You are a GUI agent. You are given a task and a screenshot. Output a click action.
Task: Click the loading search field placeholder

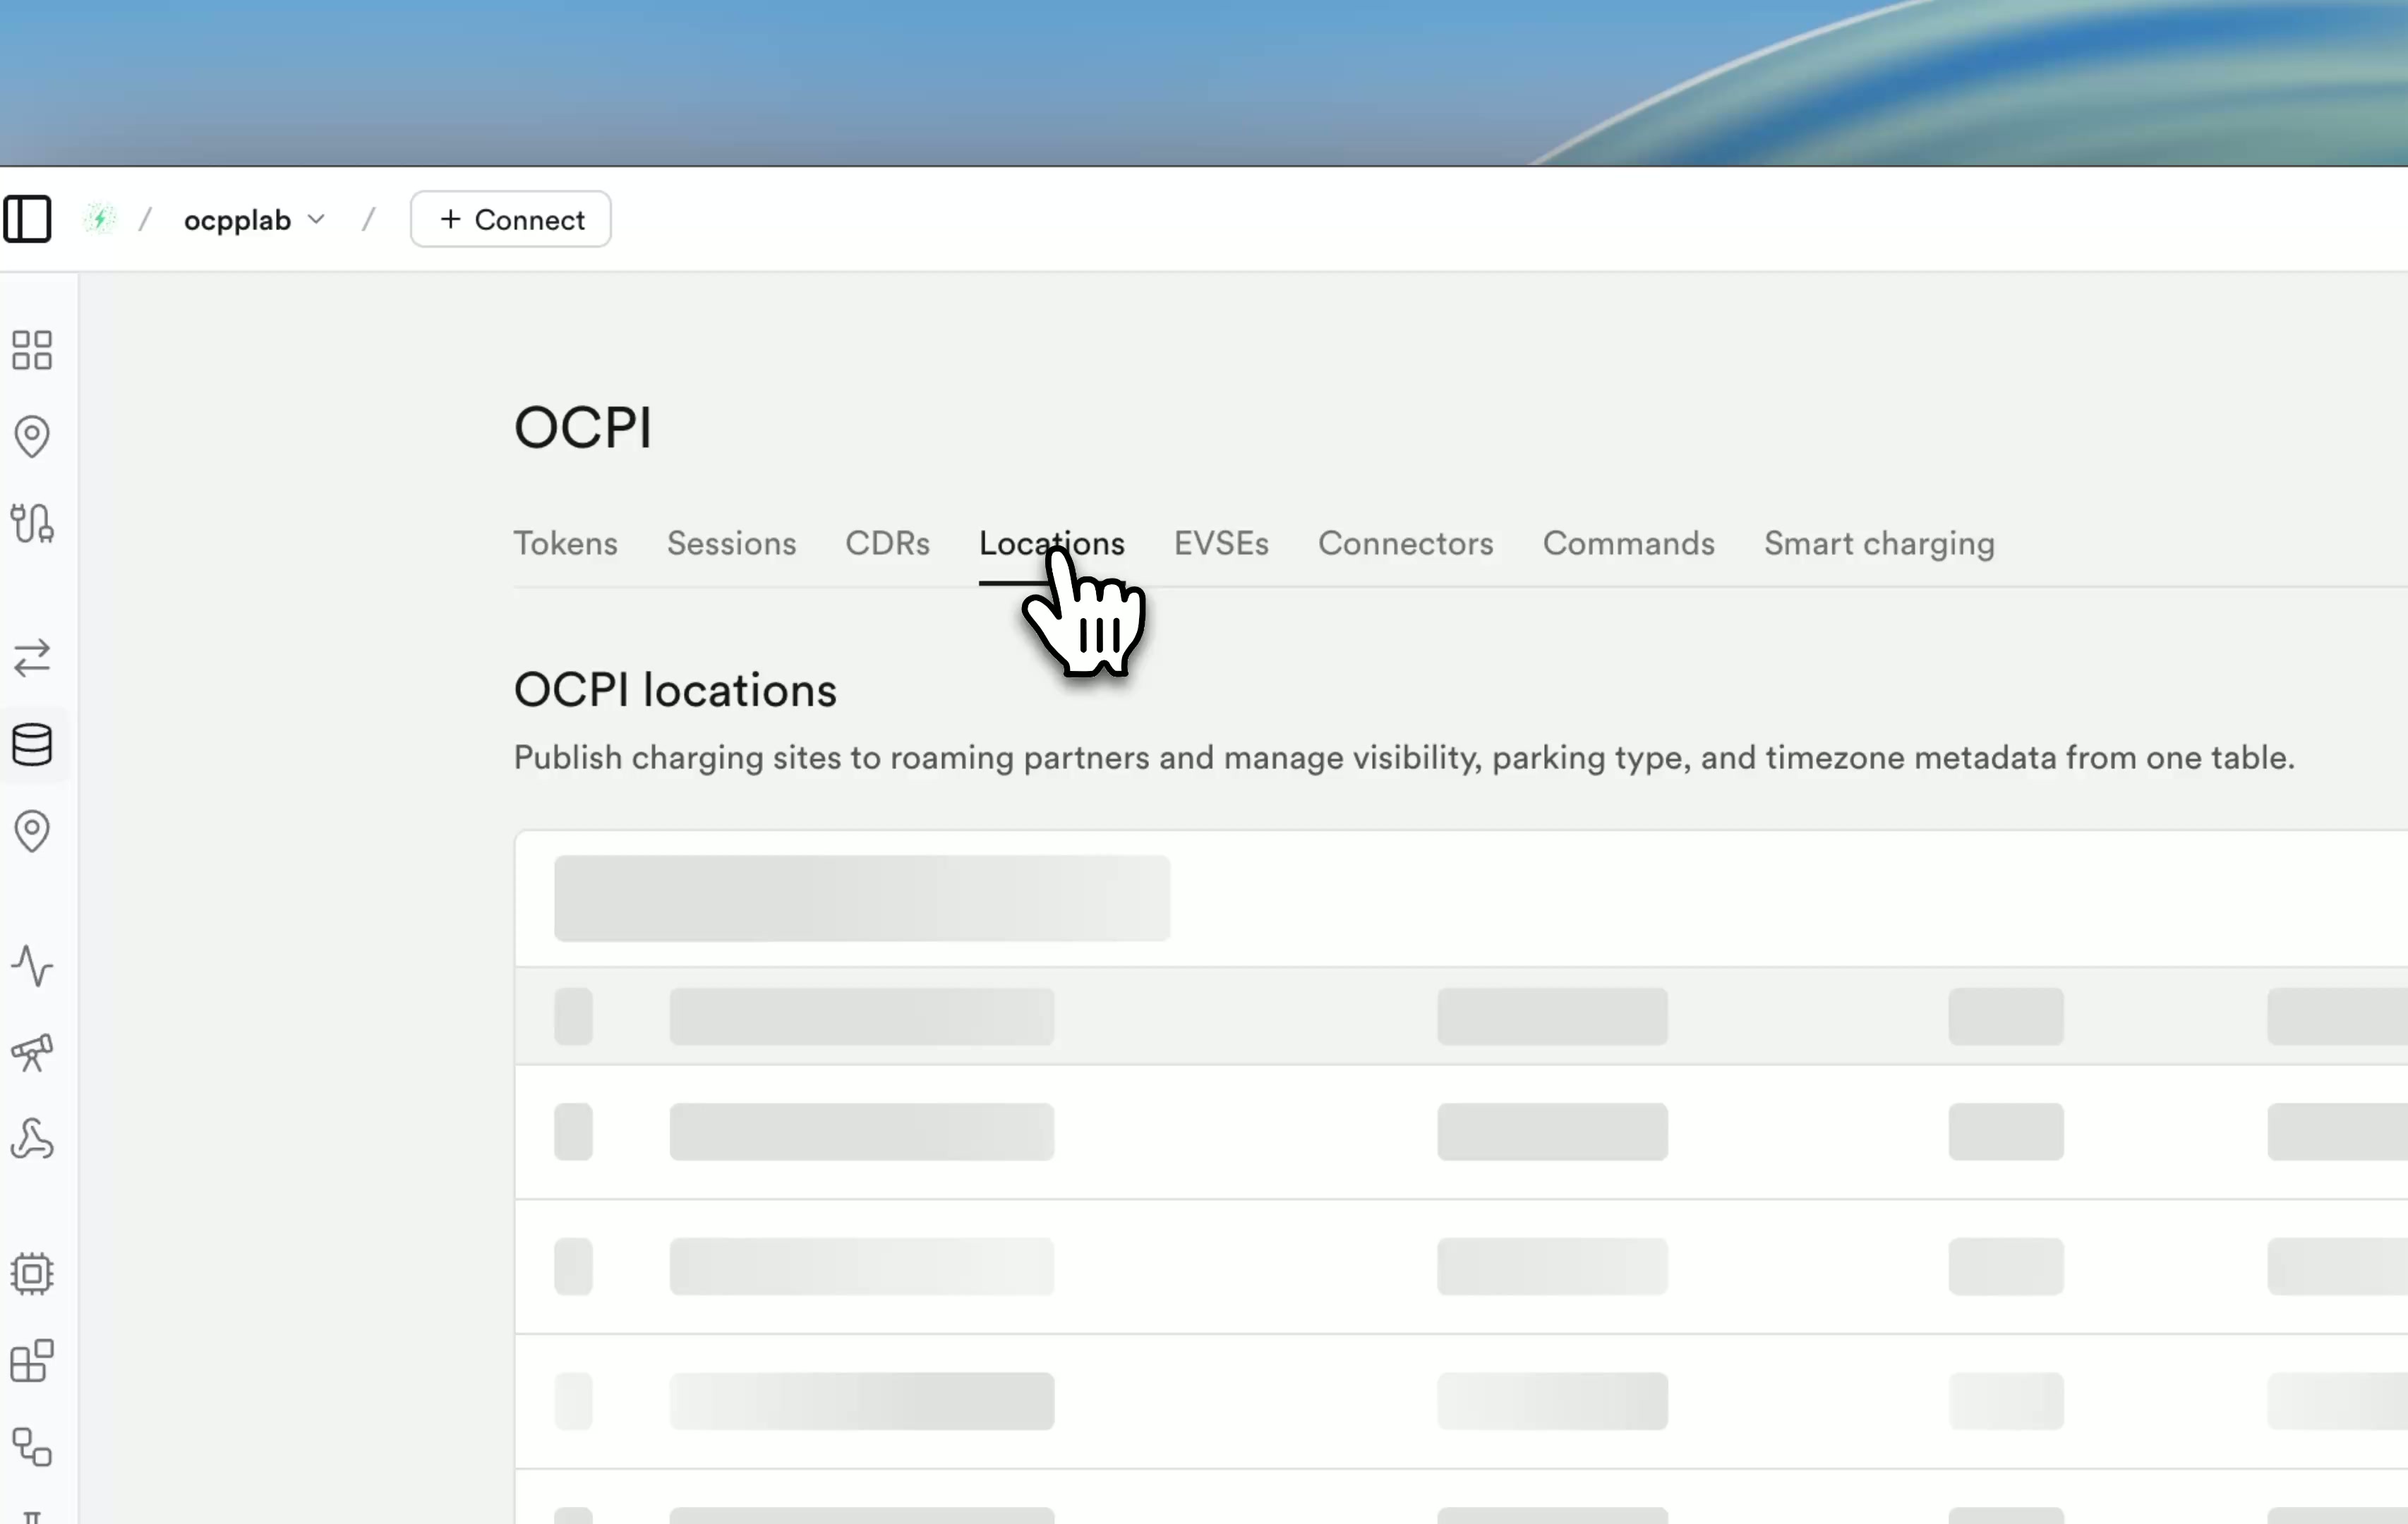pyautogui.click(x=862, y=898)
